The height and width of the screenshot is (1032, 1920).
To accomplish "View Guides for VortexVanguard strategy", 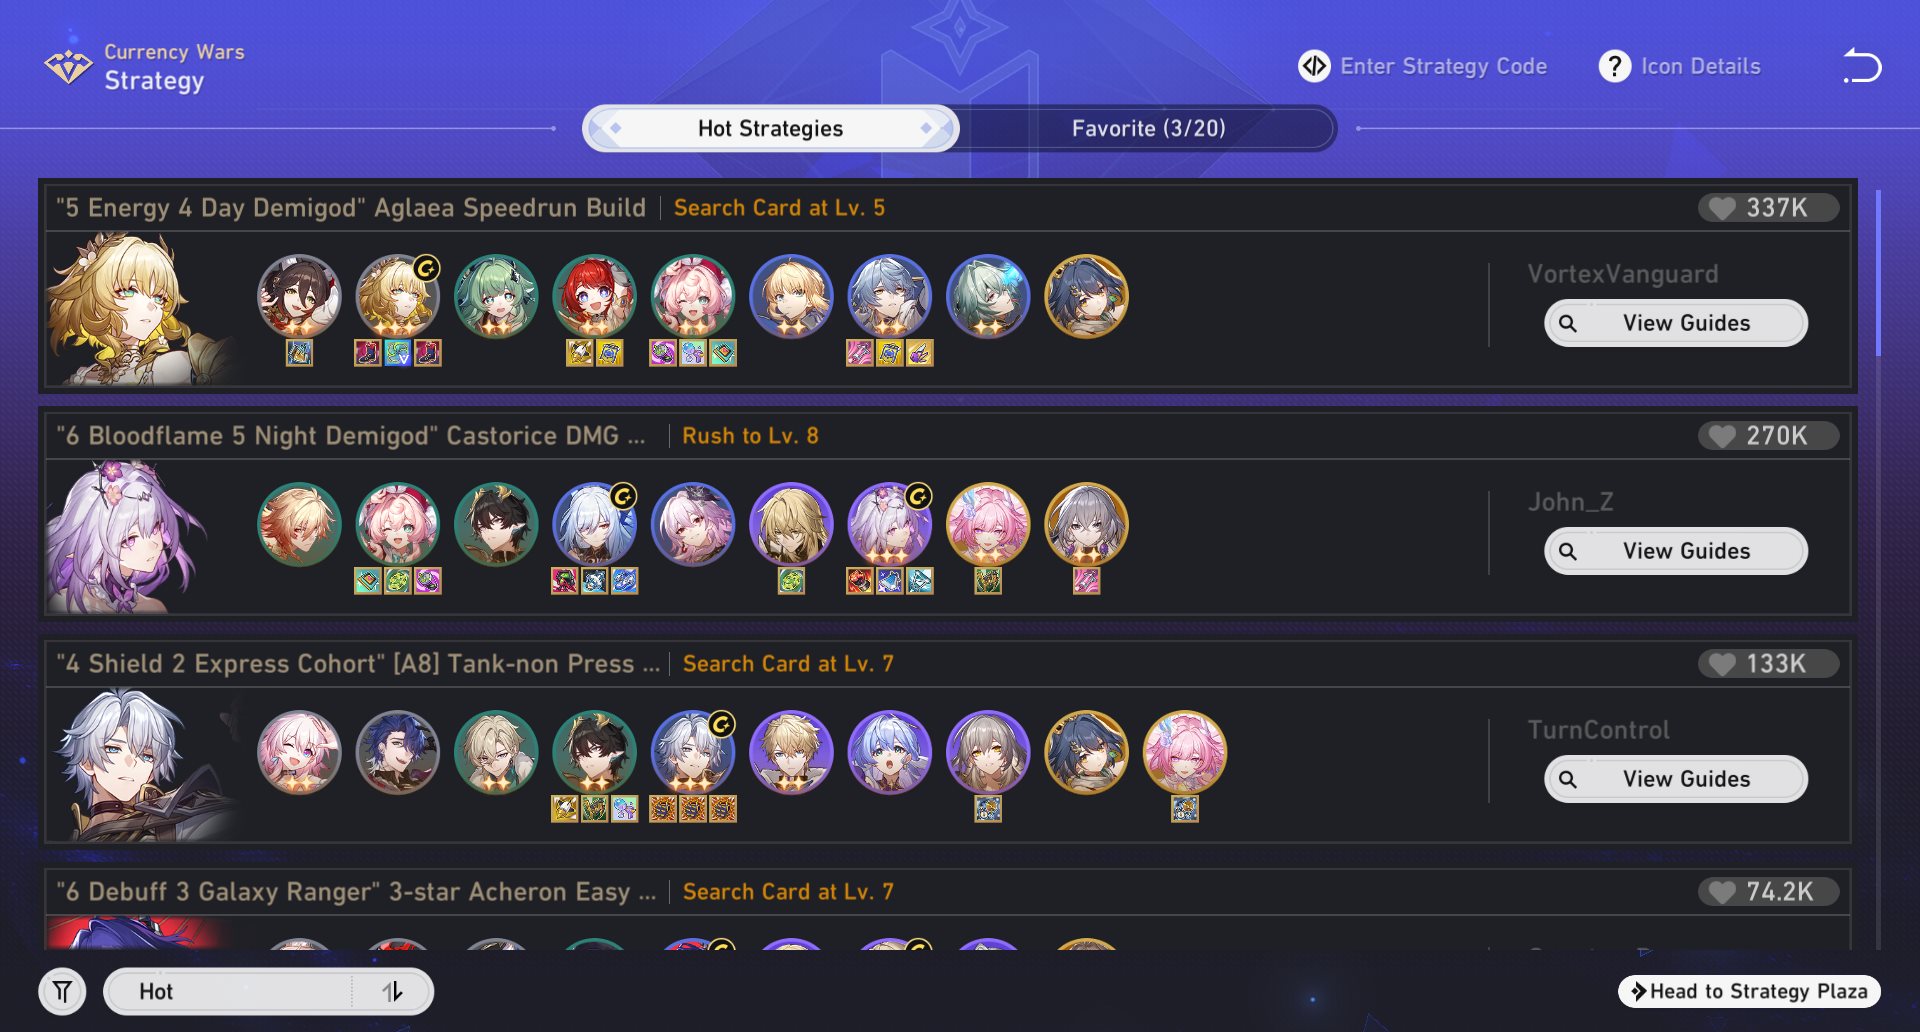I will pos(1676,323).
